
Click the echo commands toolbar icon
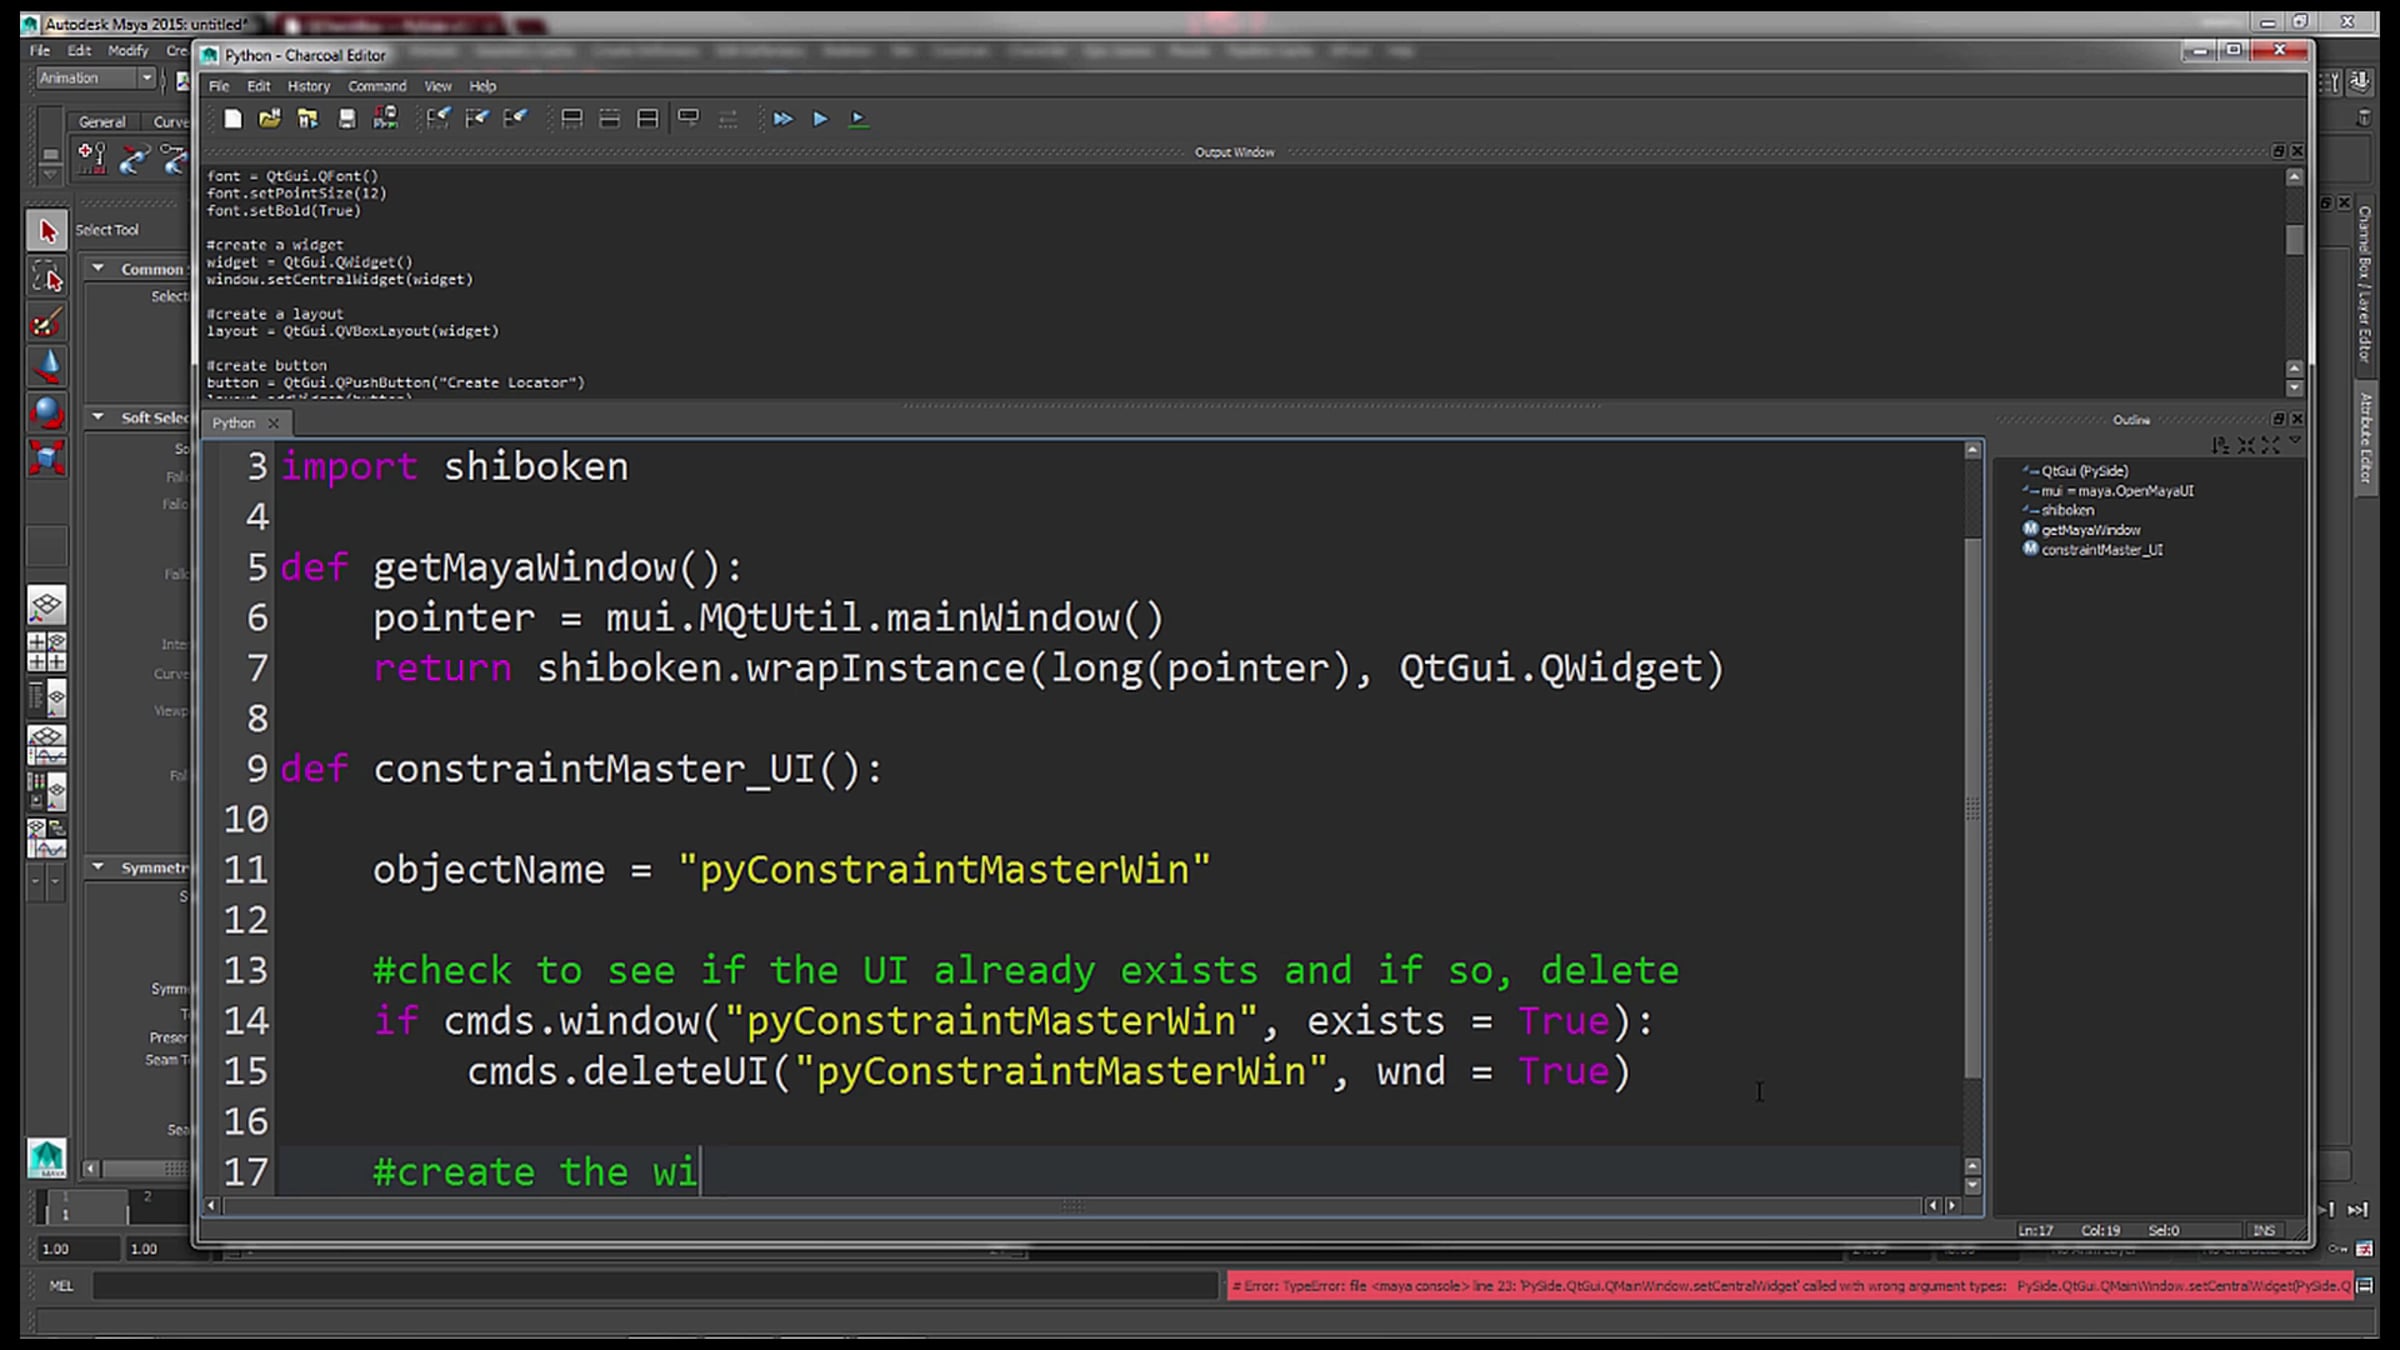(688, 119)
